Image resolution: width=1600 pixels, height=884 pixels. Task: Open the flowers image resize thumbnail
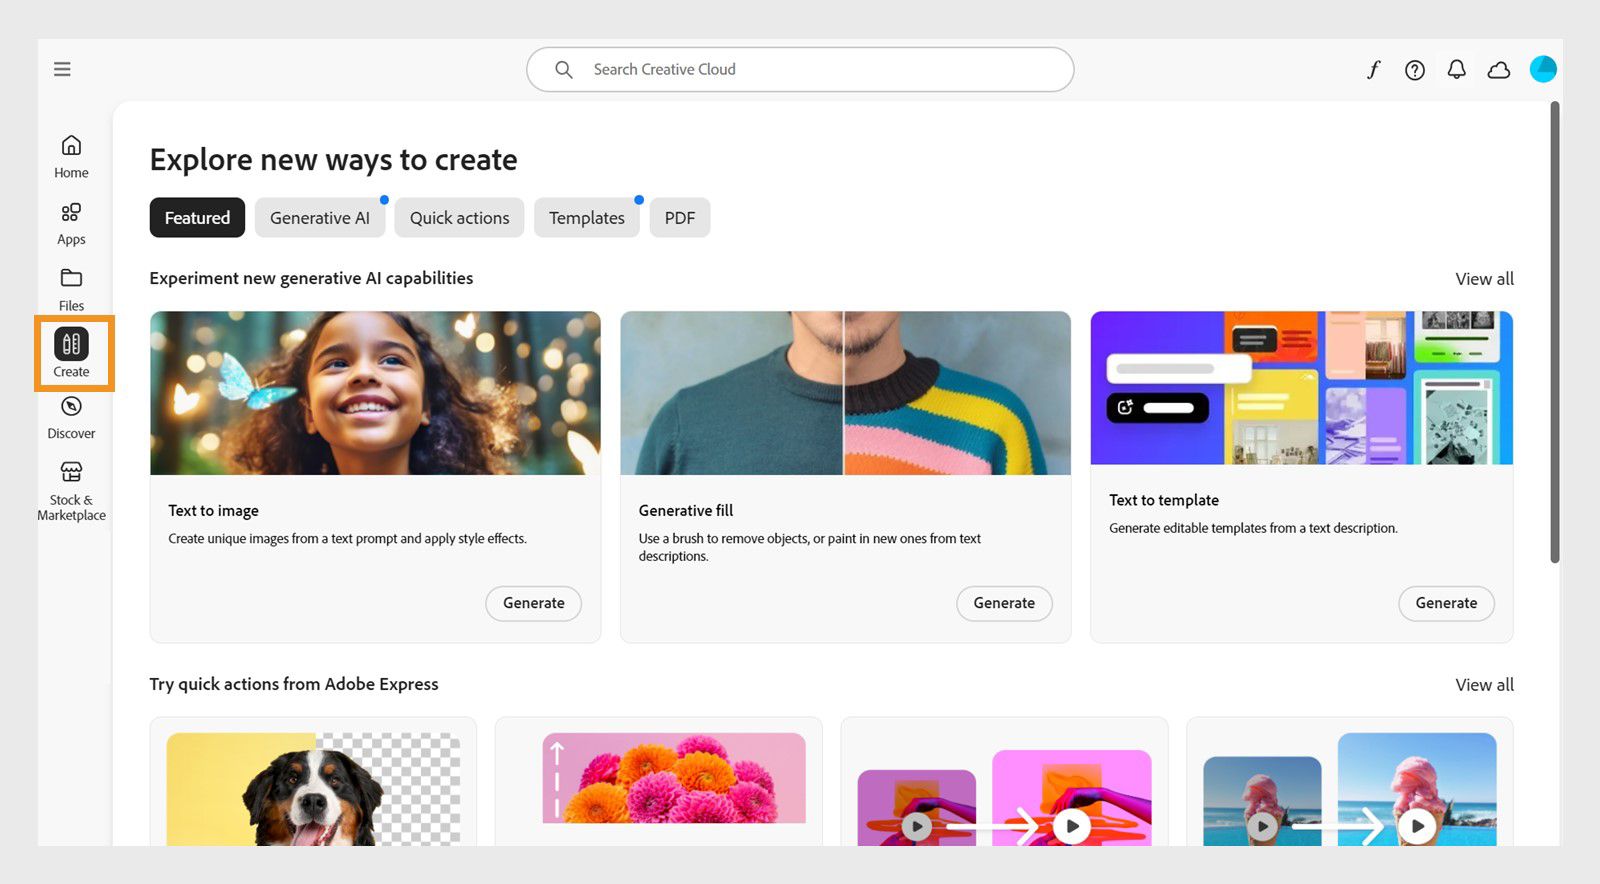(x=674, y=778)
